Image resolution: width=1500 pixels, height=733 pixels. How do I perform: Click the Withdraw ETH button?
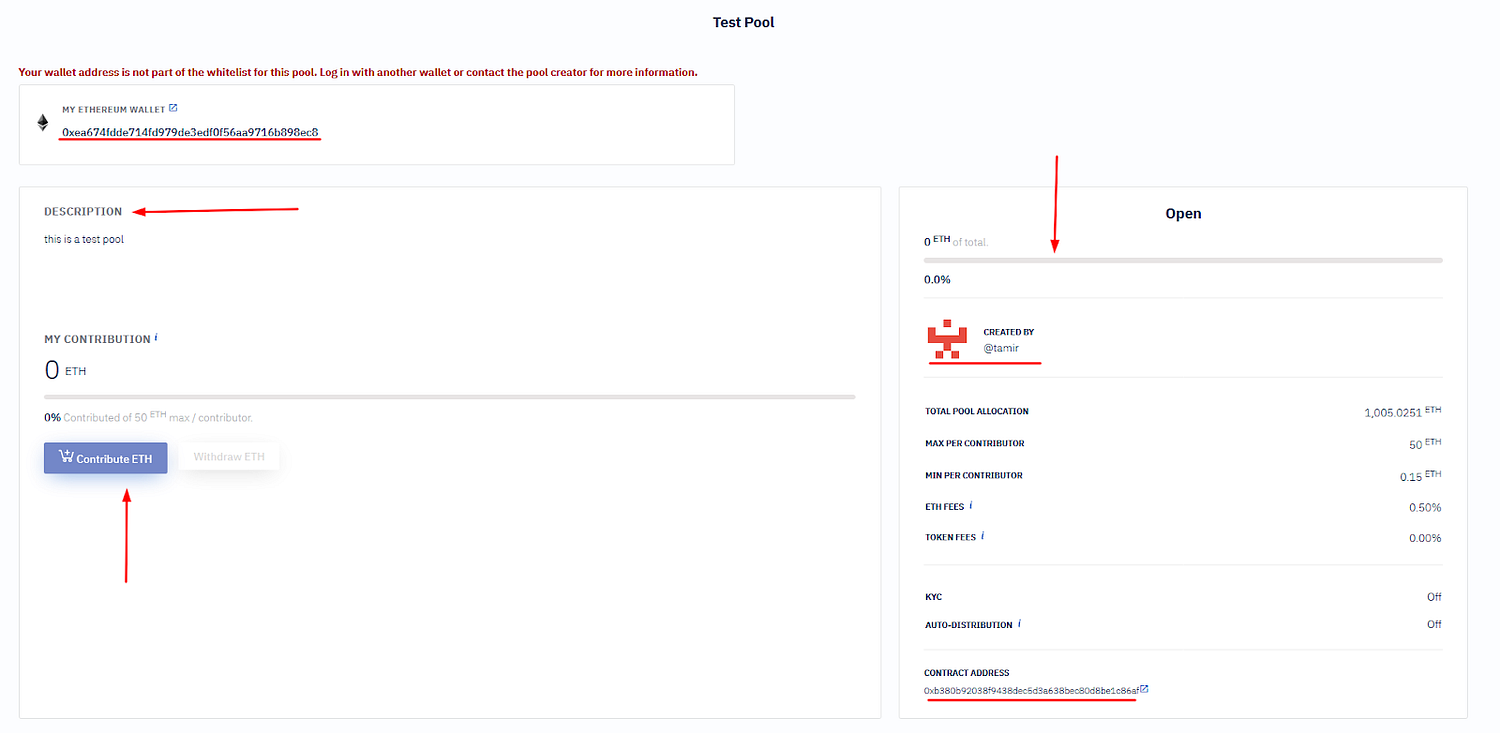[x=229, y=457]
